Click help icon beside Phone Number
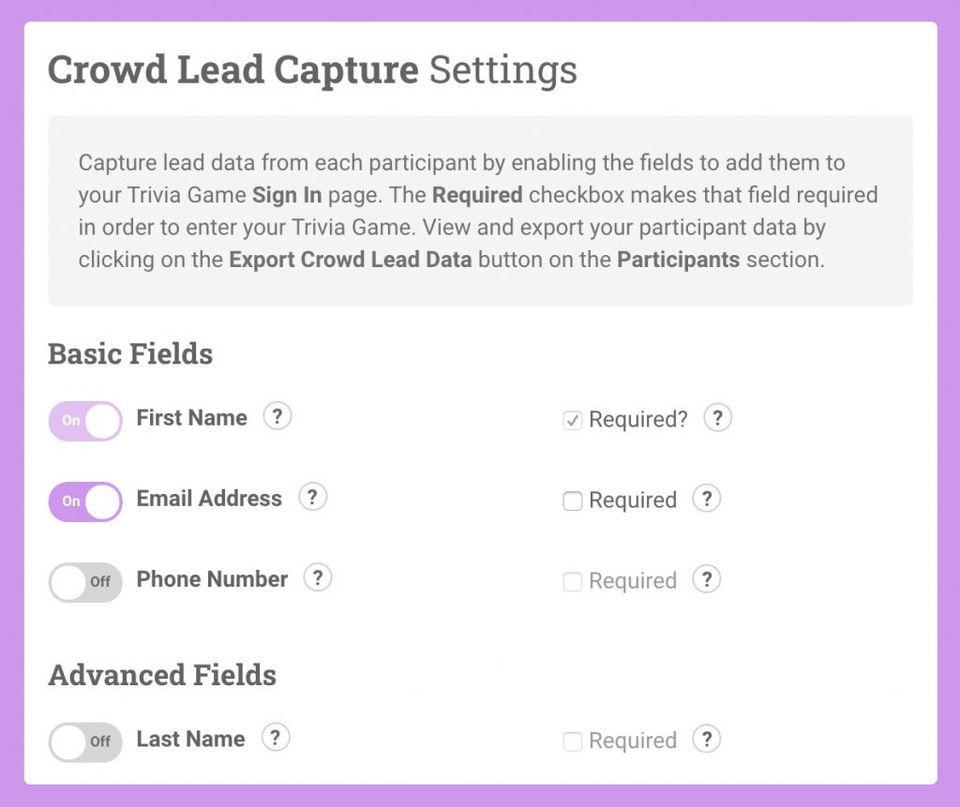960x807 pixels. (318, 578)
